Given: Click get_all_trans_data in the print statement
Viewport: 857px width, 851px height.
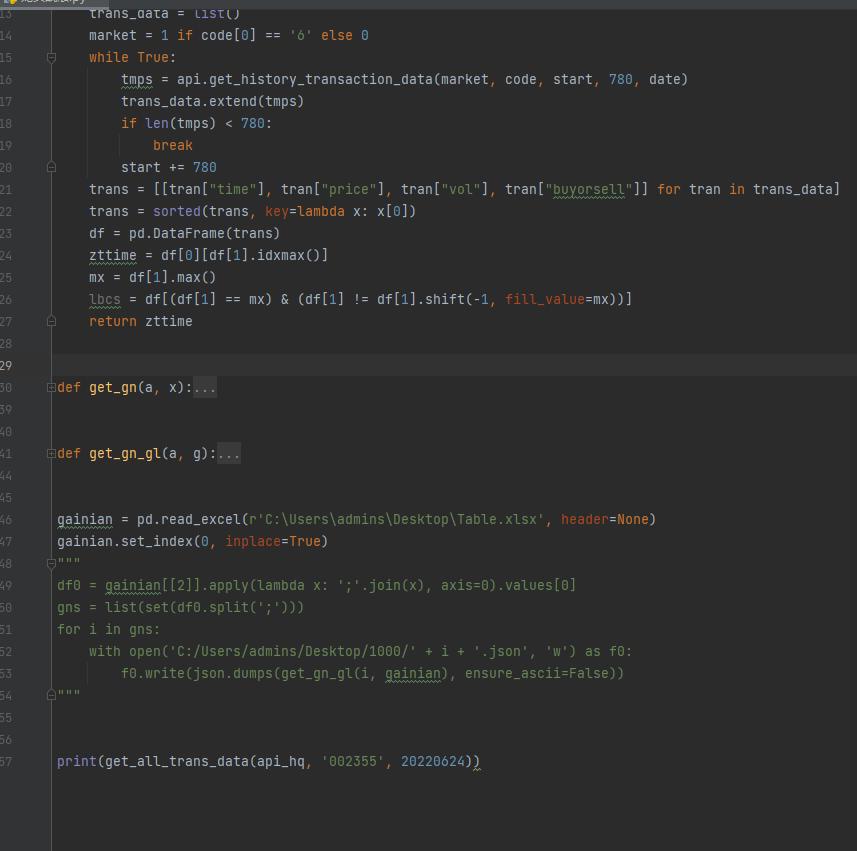Looking at the screenshot, I should (x=176, y=762).
